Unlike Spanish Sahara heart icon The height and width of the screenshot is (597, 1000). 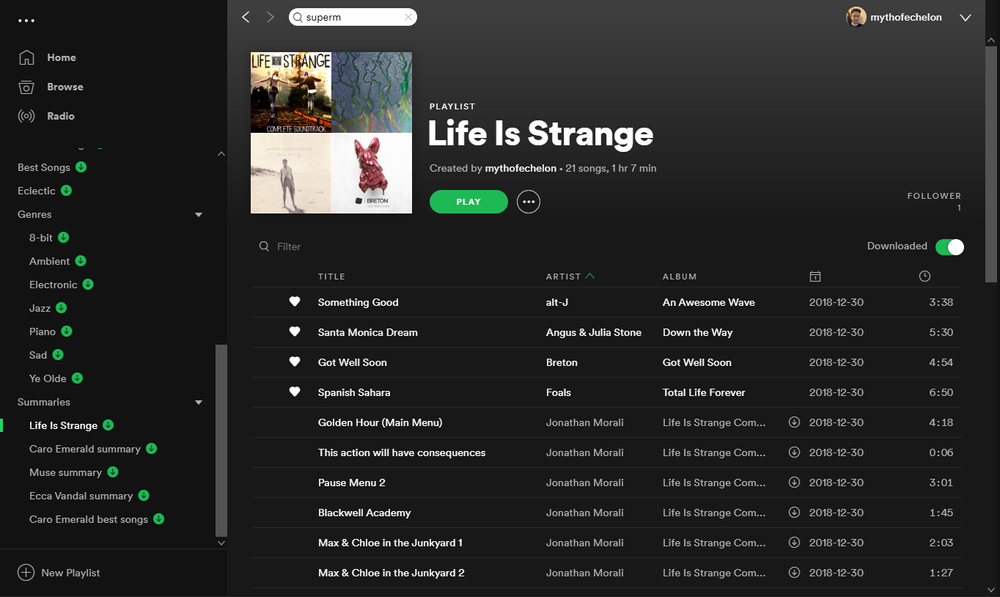pyautogui.click(x=295, y=392)
